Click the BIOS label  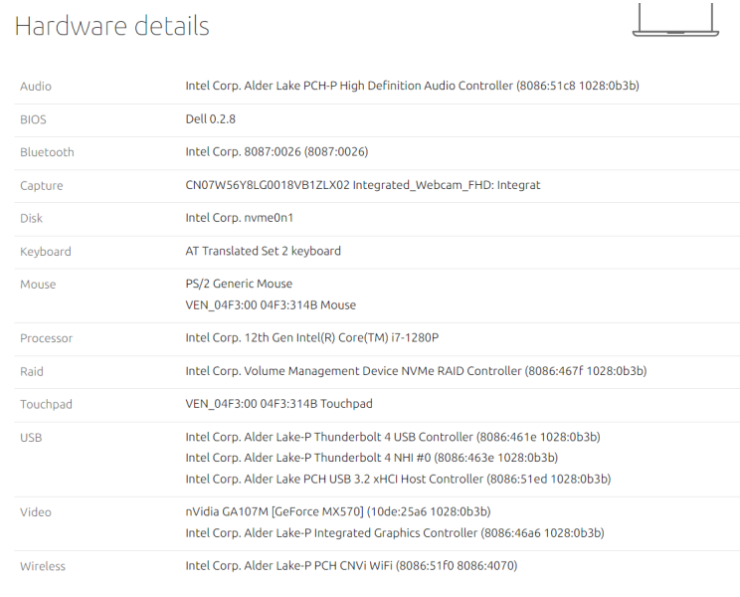coord(33,120)
